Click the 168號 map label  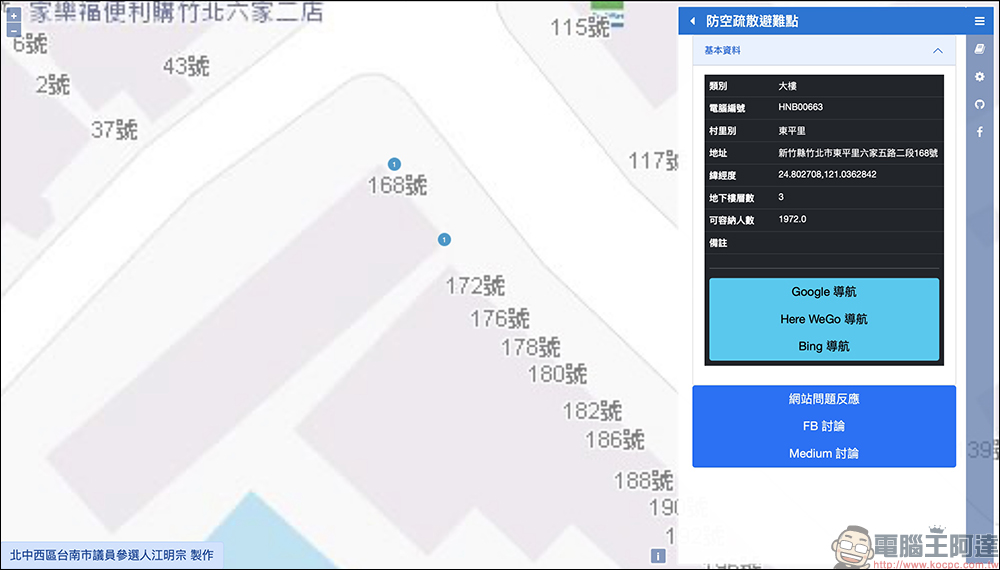pyautogui.click(x=397, y=186)
